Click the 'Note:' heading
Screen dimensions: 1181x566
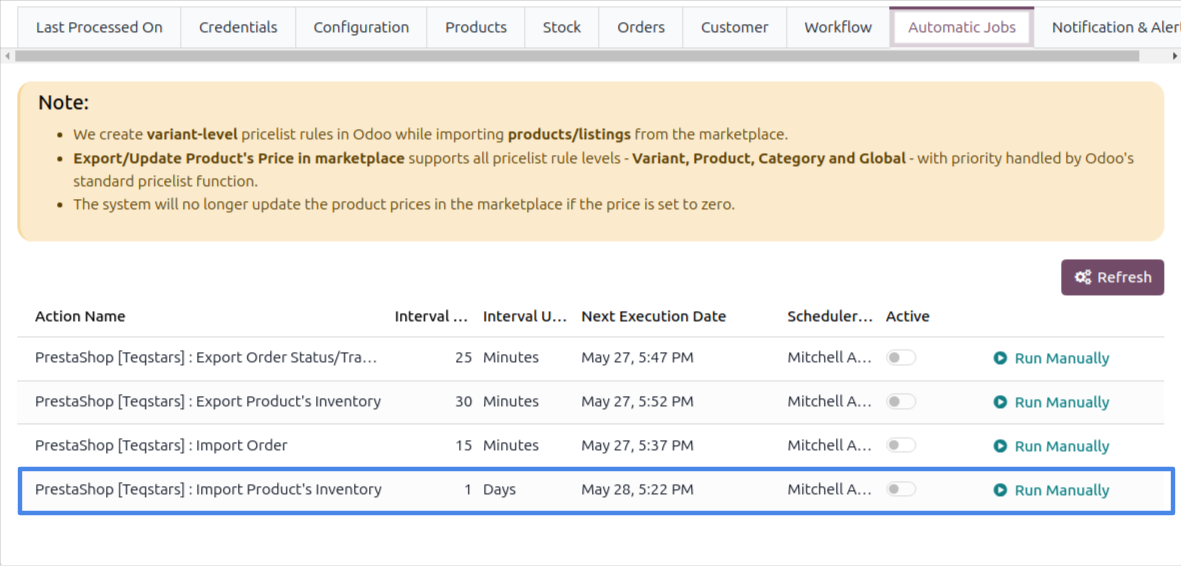(x=63, y=103)
